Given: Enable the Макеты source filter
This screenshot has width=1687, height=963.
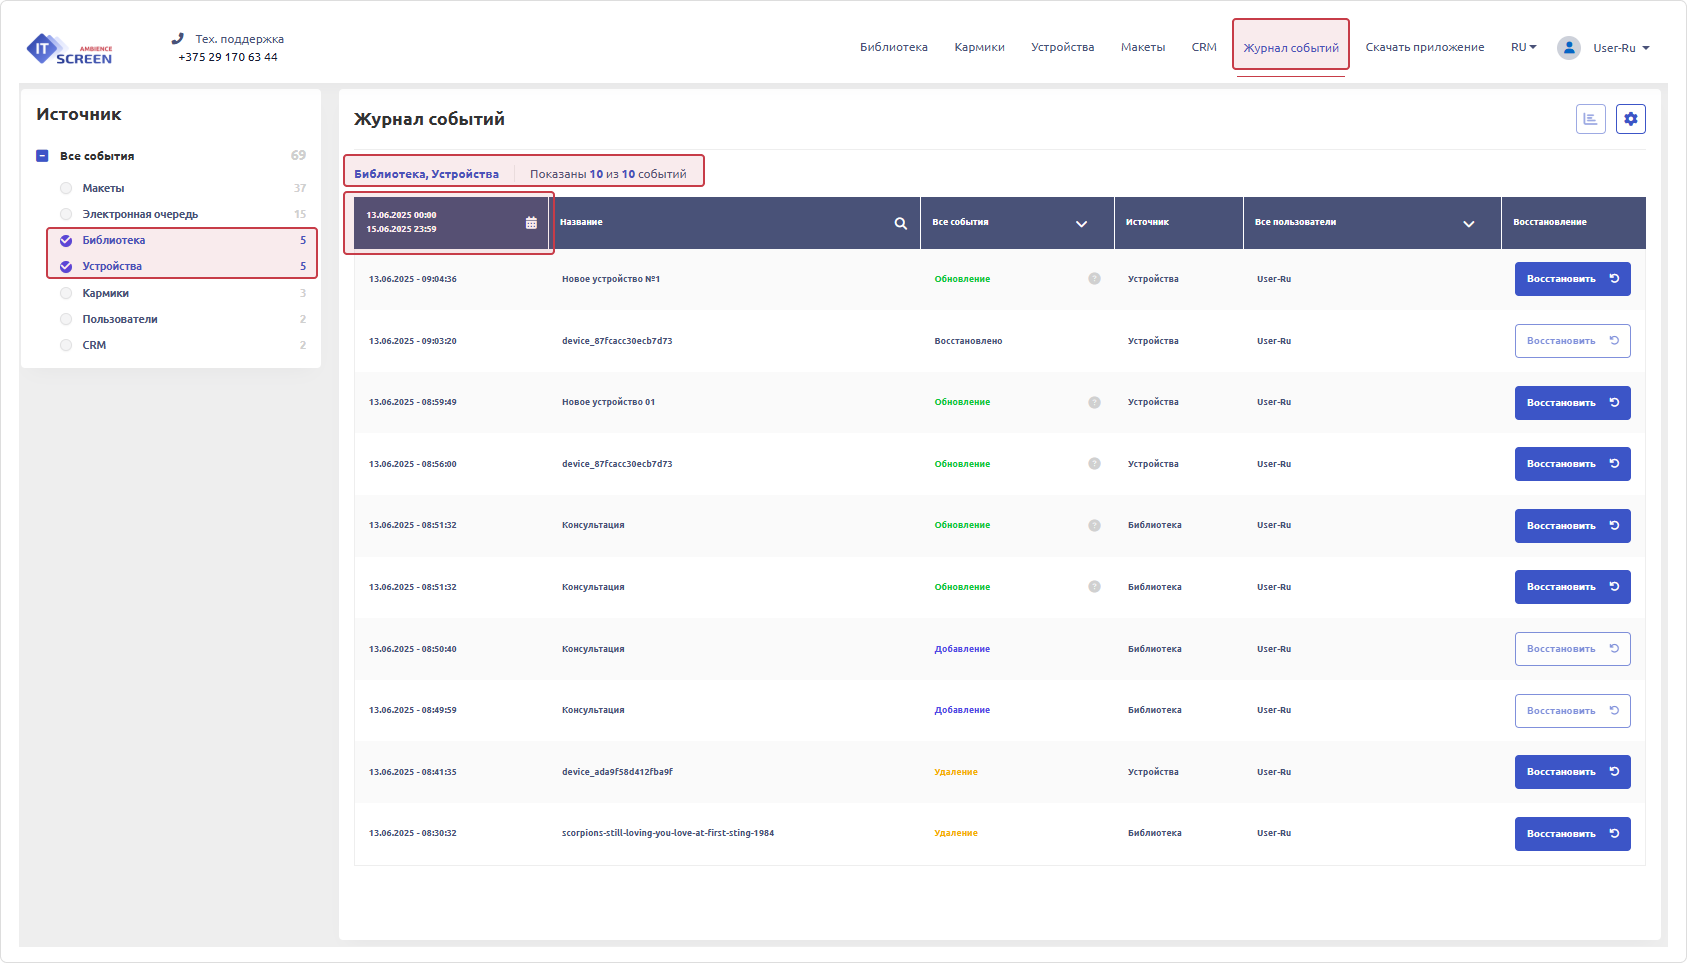Looking at the screenshot, I should (66, 188).
